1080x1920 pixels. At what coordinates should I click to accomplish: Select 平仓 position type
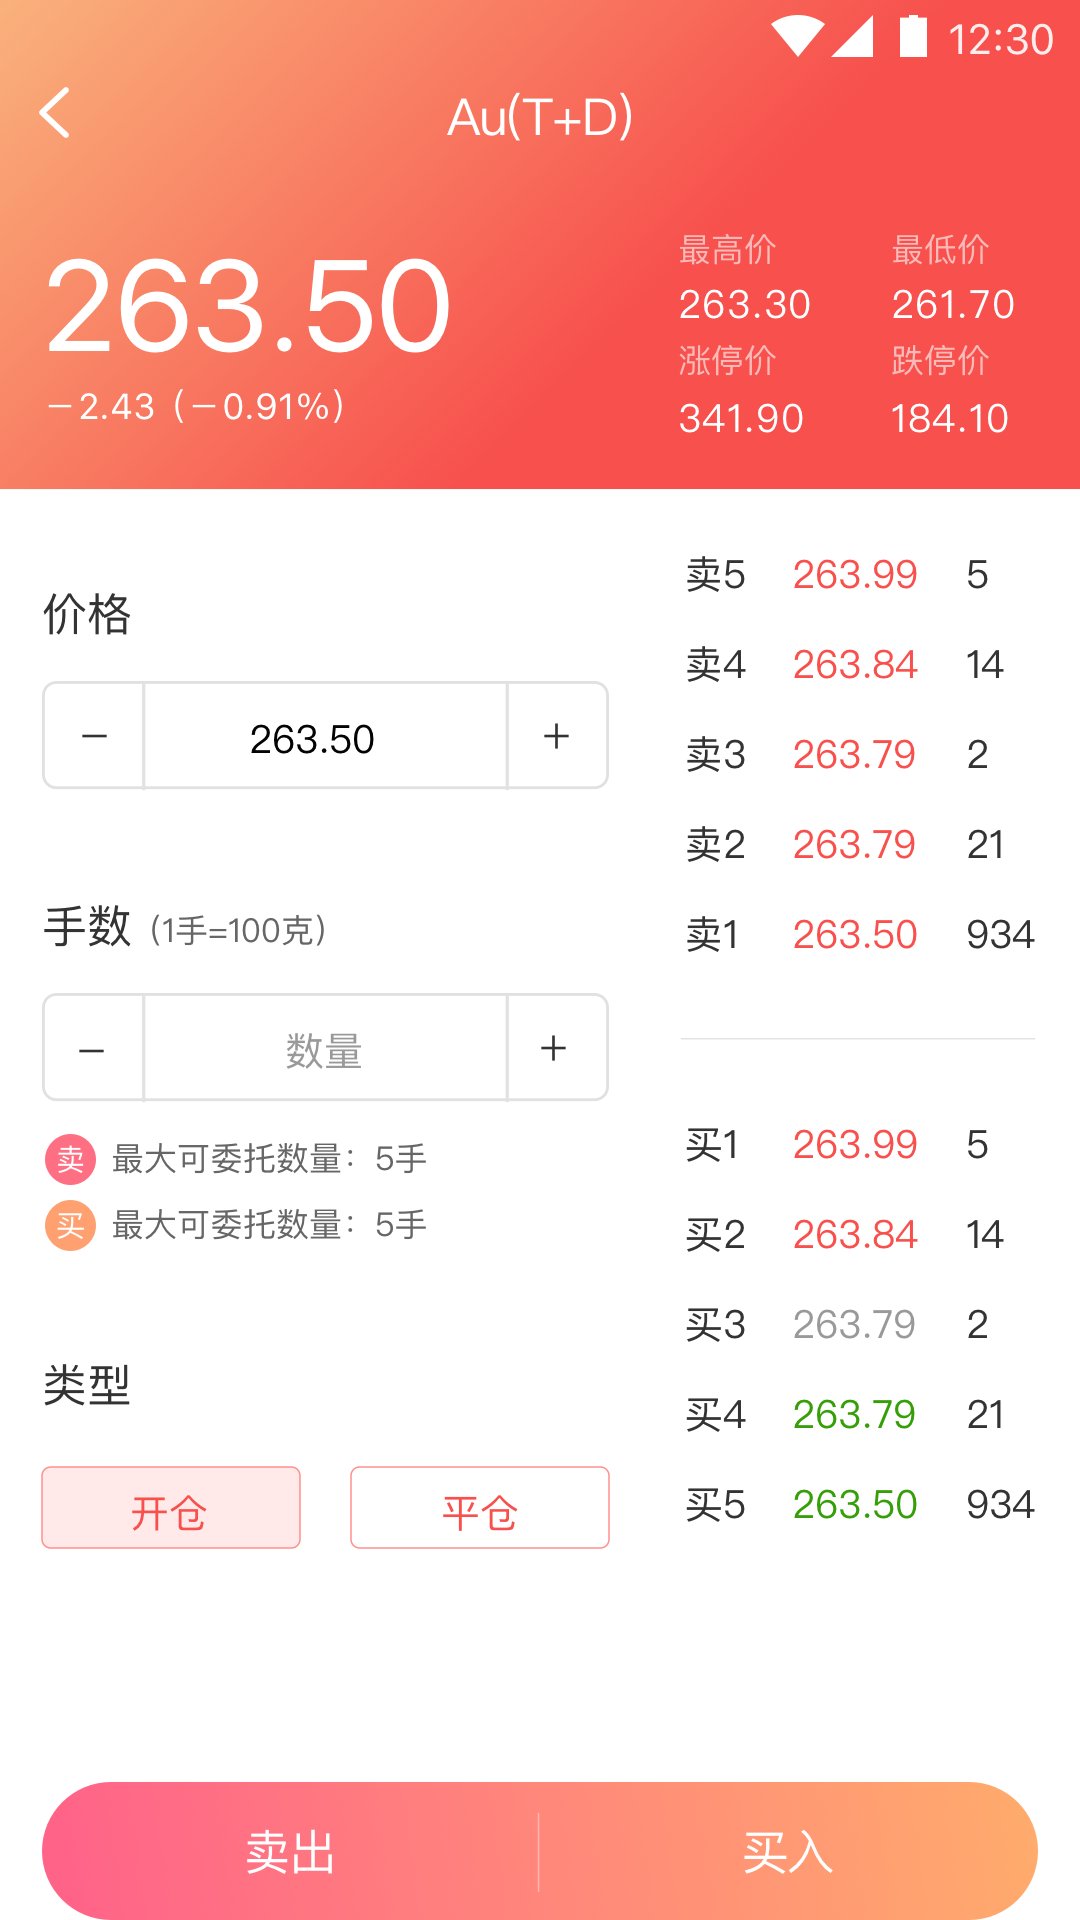480,1508
